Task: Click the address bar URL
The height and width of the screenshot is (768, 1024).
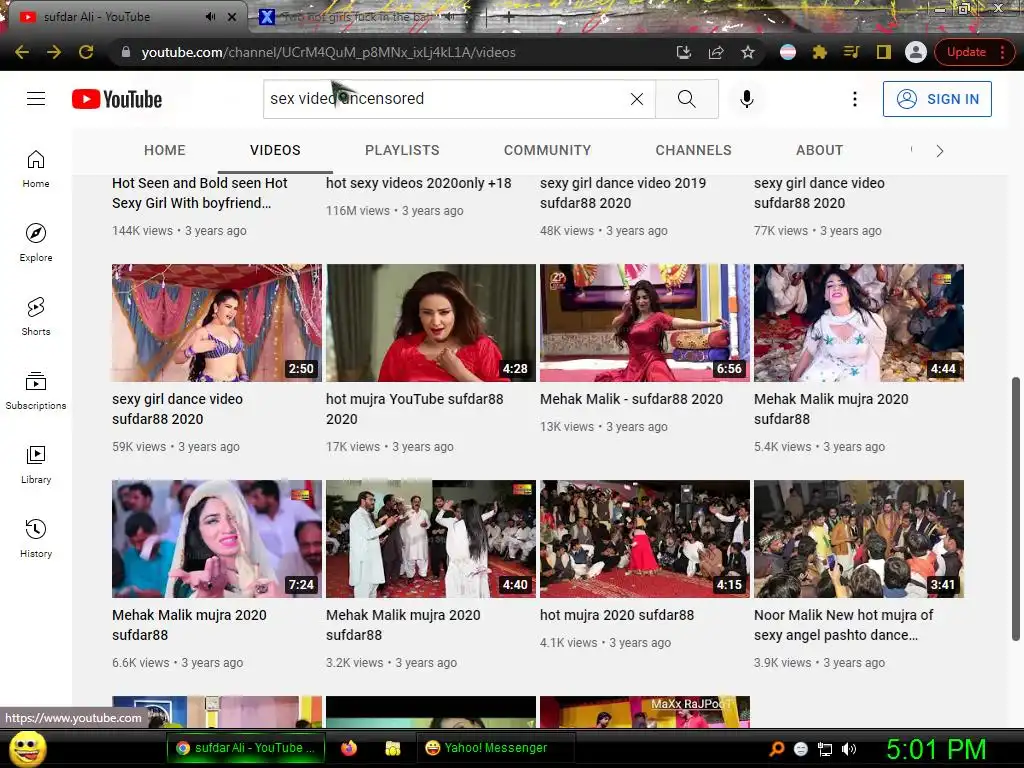Action: click(328, 52)
